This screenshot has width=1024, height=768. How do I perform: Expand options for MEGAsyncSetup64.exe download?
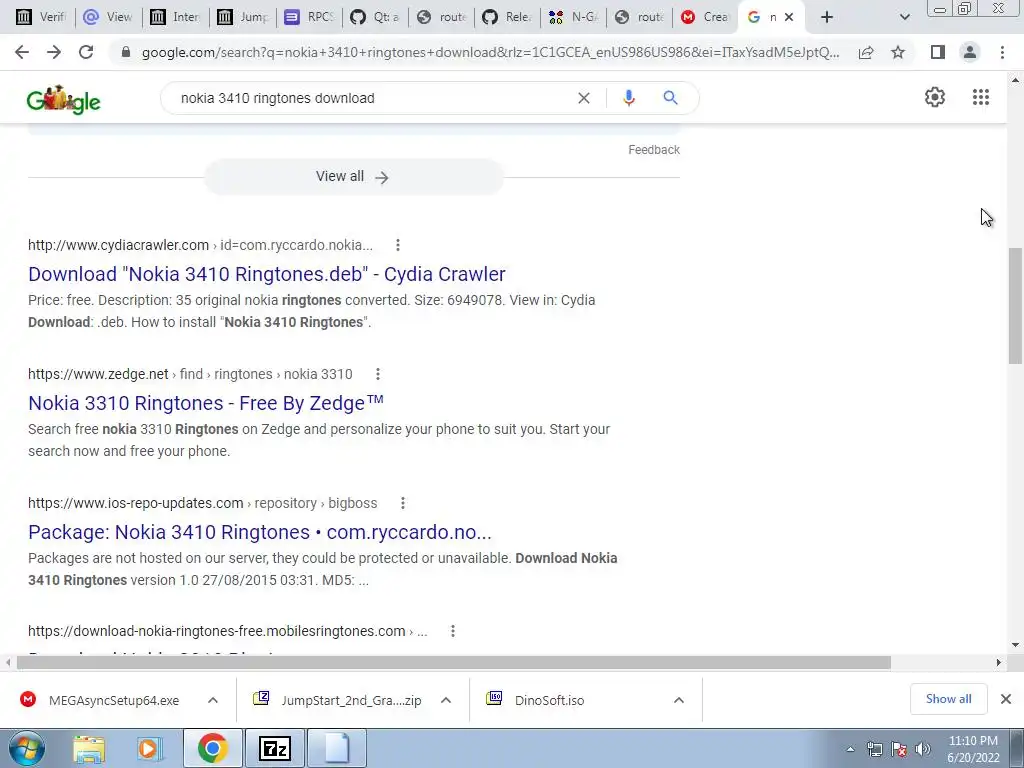click(213, 700)
